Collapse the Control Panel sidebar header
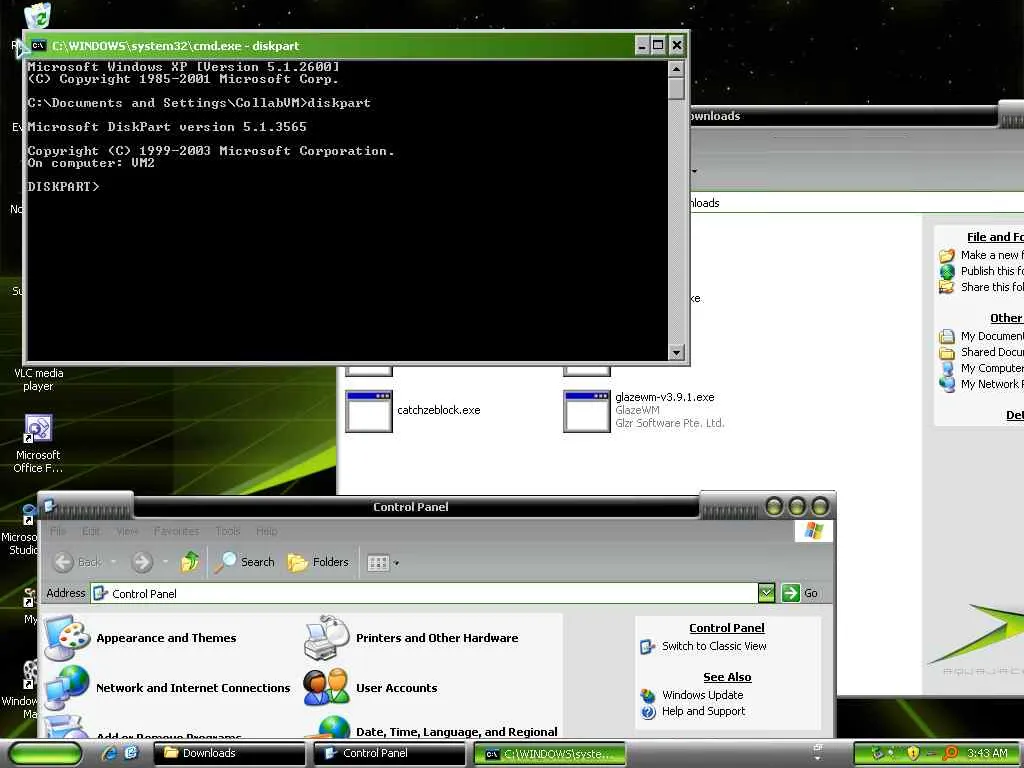The height and width of the screenshot is (768, 1024). (x=726, y=628)
